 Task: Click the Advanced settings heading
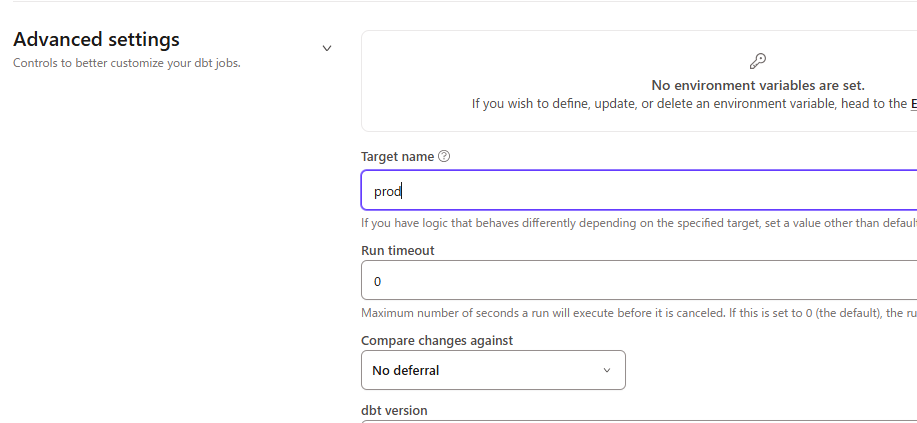96,40
